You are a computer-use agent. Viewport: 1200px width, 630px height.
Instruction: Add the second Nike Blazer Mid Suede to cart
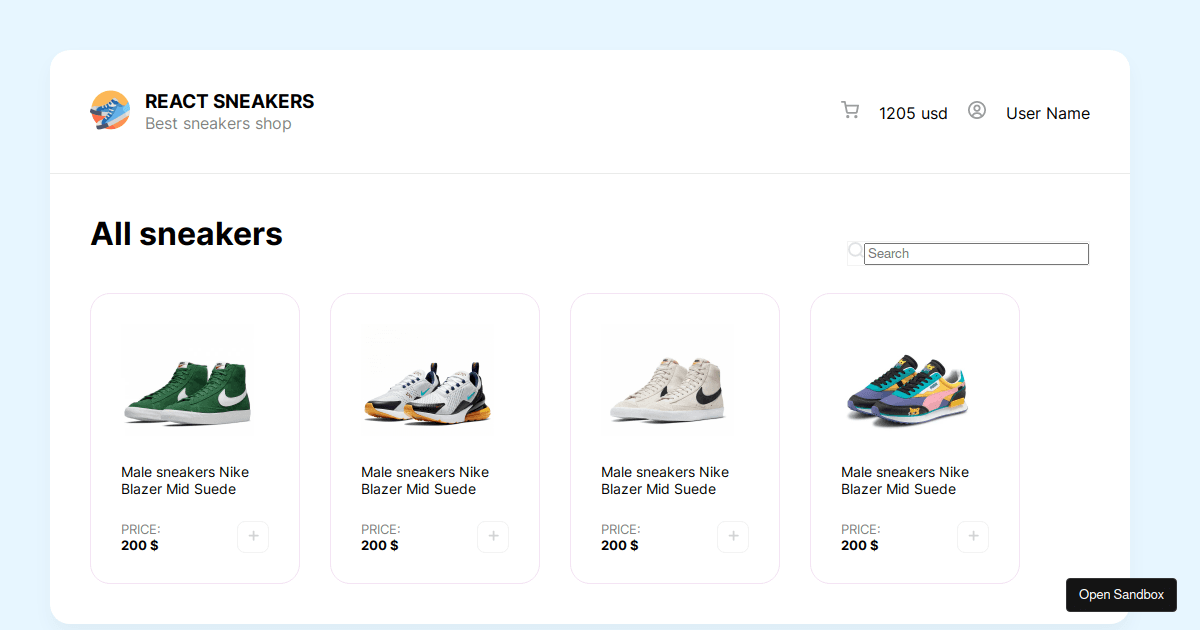coord(493,537)
